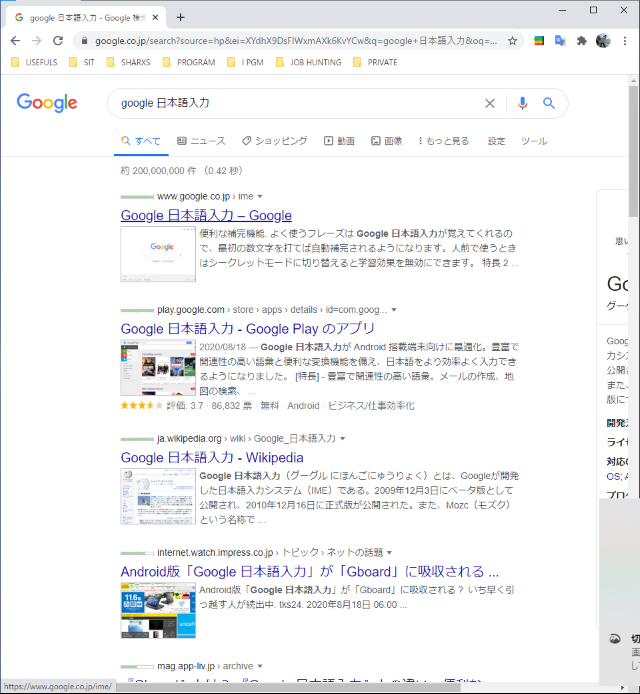The width and height of the screenshot is (640, 694).
Task: Bookmark this page with the star icon
Action: coord(513,41)
